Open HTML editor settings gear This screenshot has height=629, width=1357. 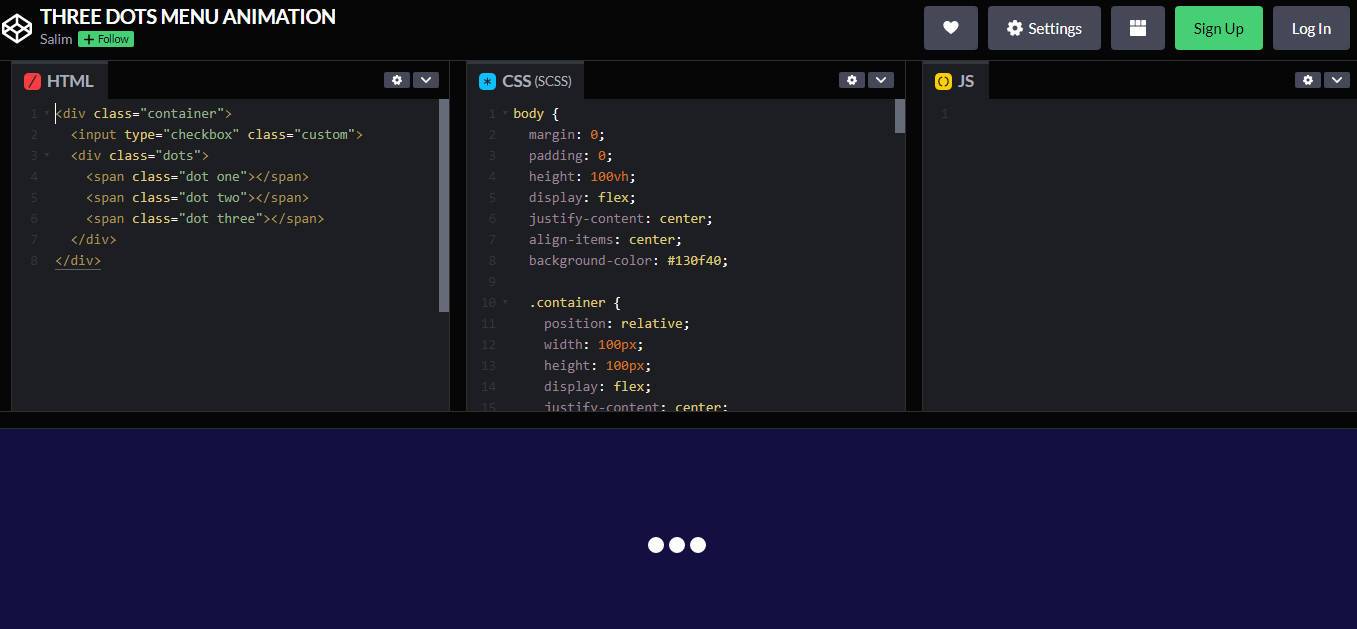[397, 80]
